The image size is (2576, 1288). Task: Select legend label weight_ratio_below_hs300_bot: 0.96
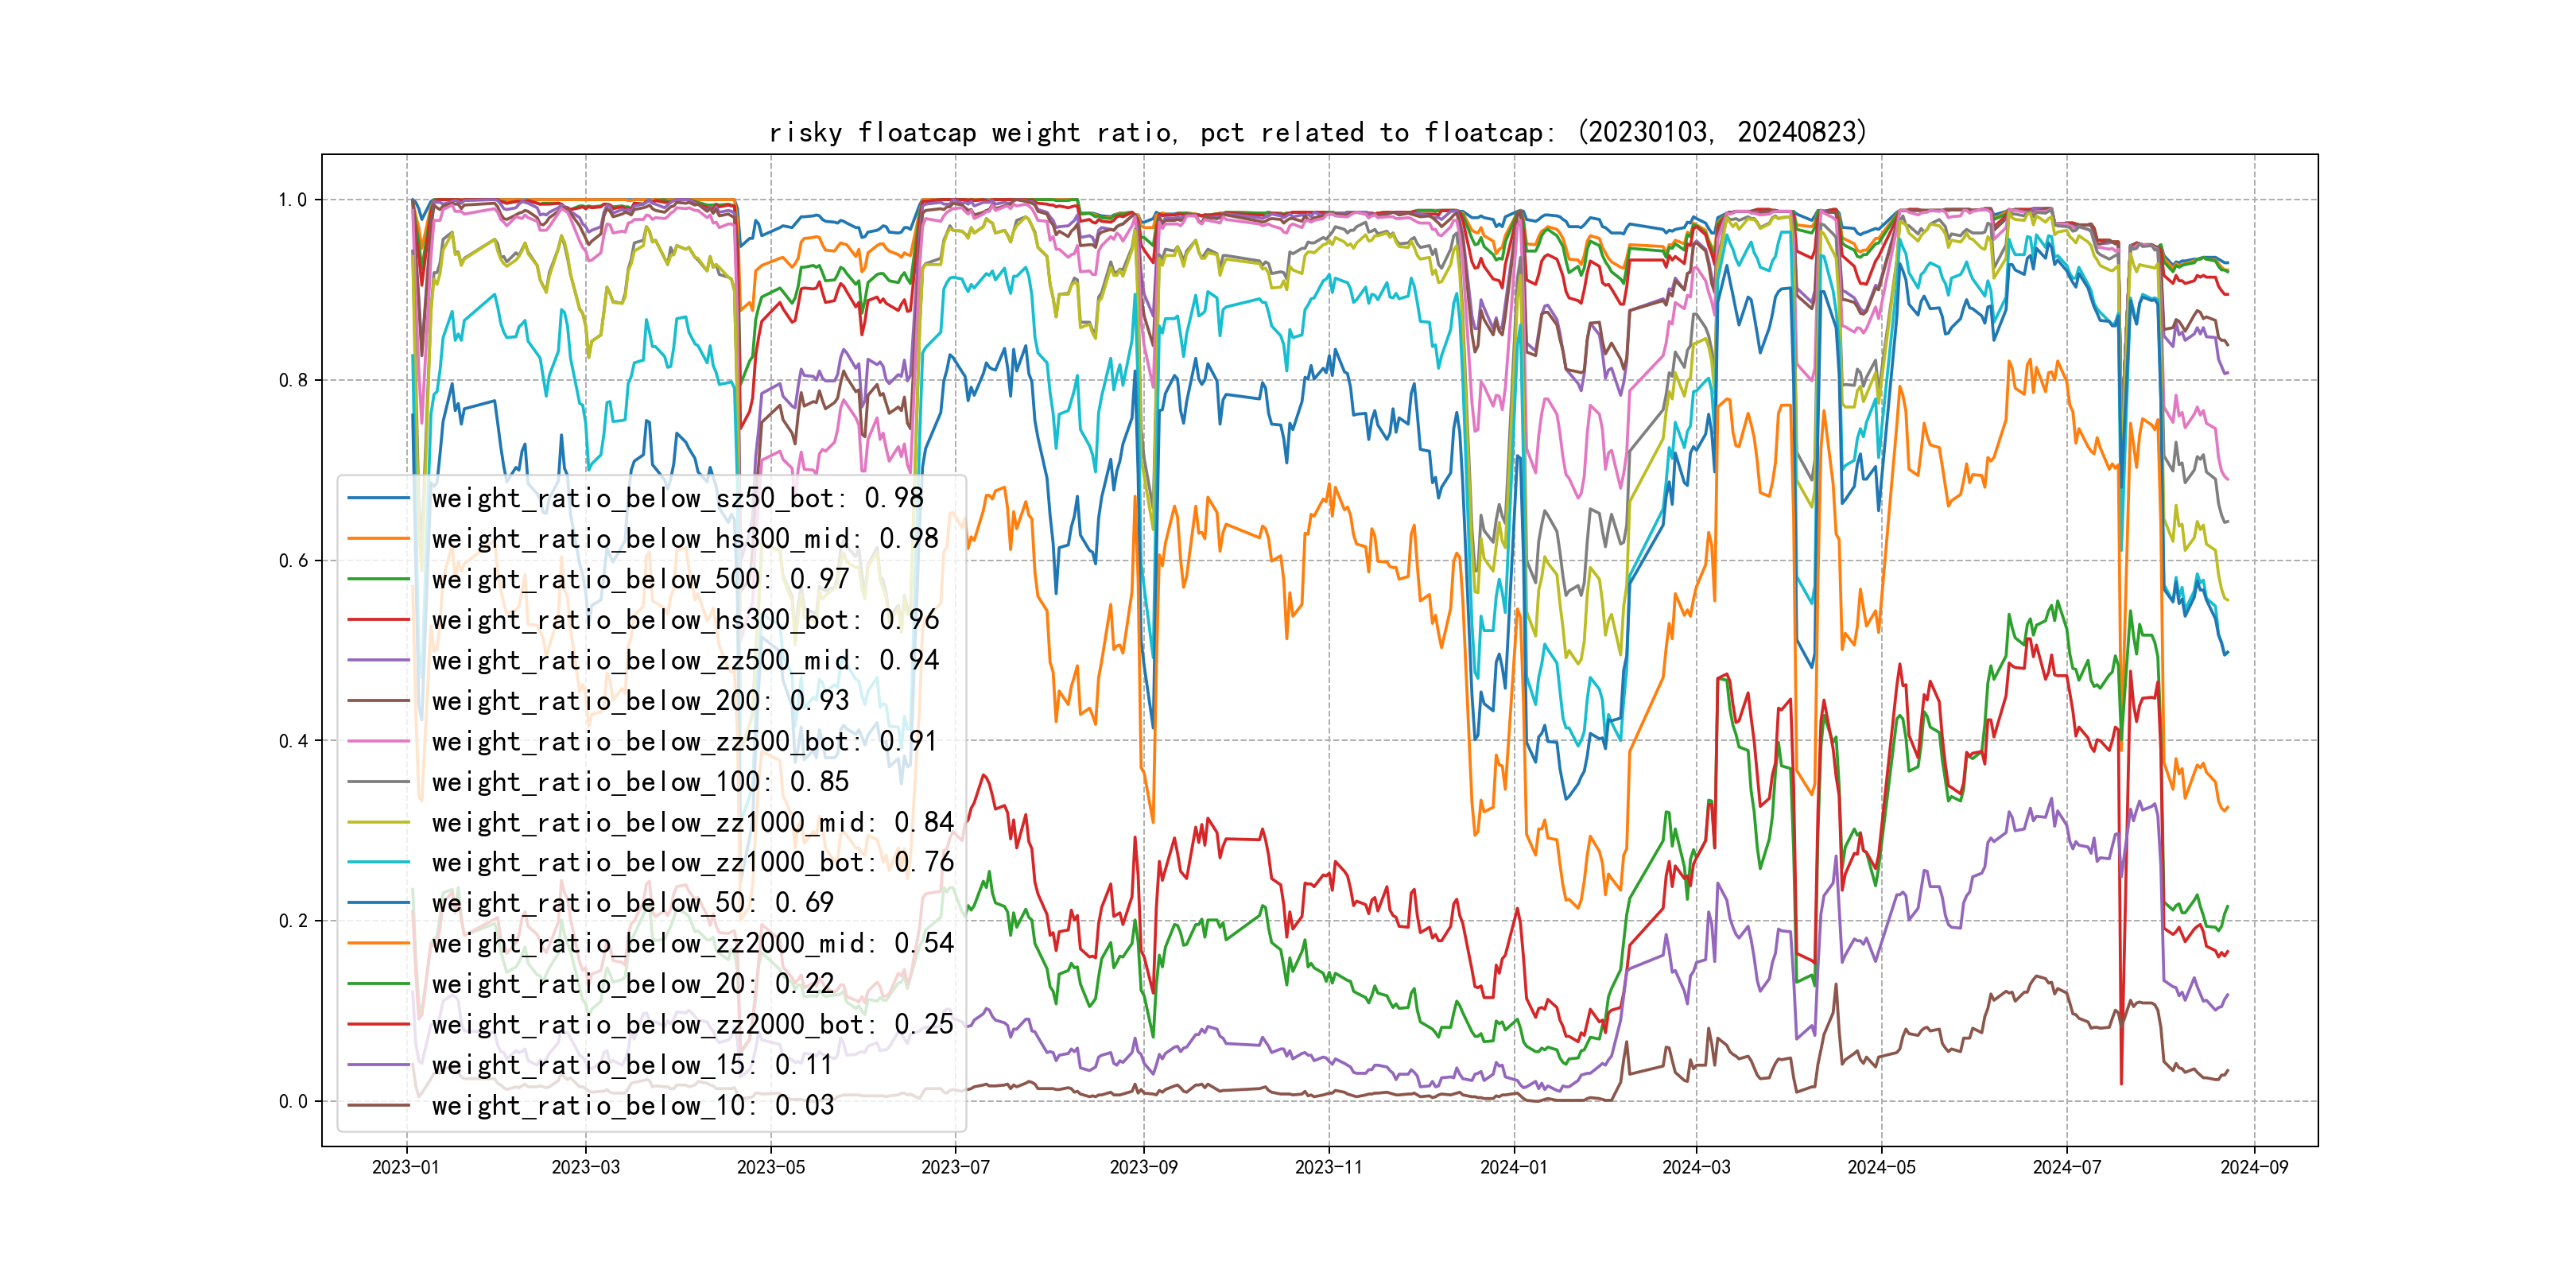pos(685,620)
